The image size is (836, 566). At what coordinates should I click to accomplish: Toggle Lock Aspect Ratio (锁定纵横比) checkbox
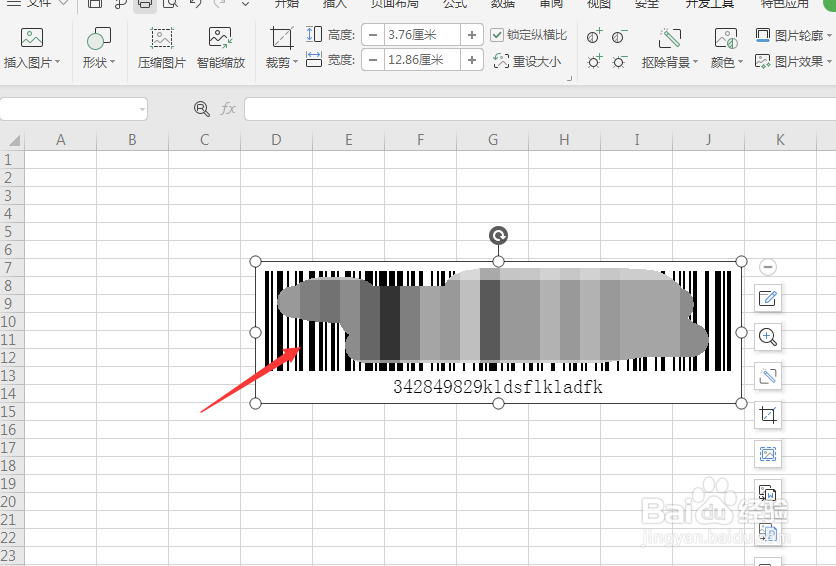(497, 35)
